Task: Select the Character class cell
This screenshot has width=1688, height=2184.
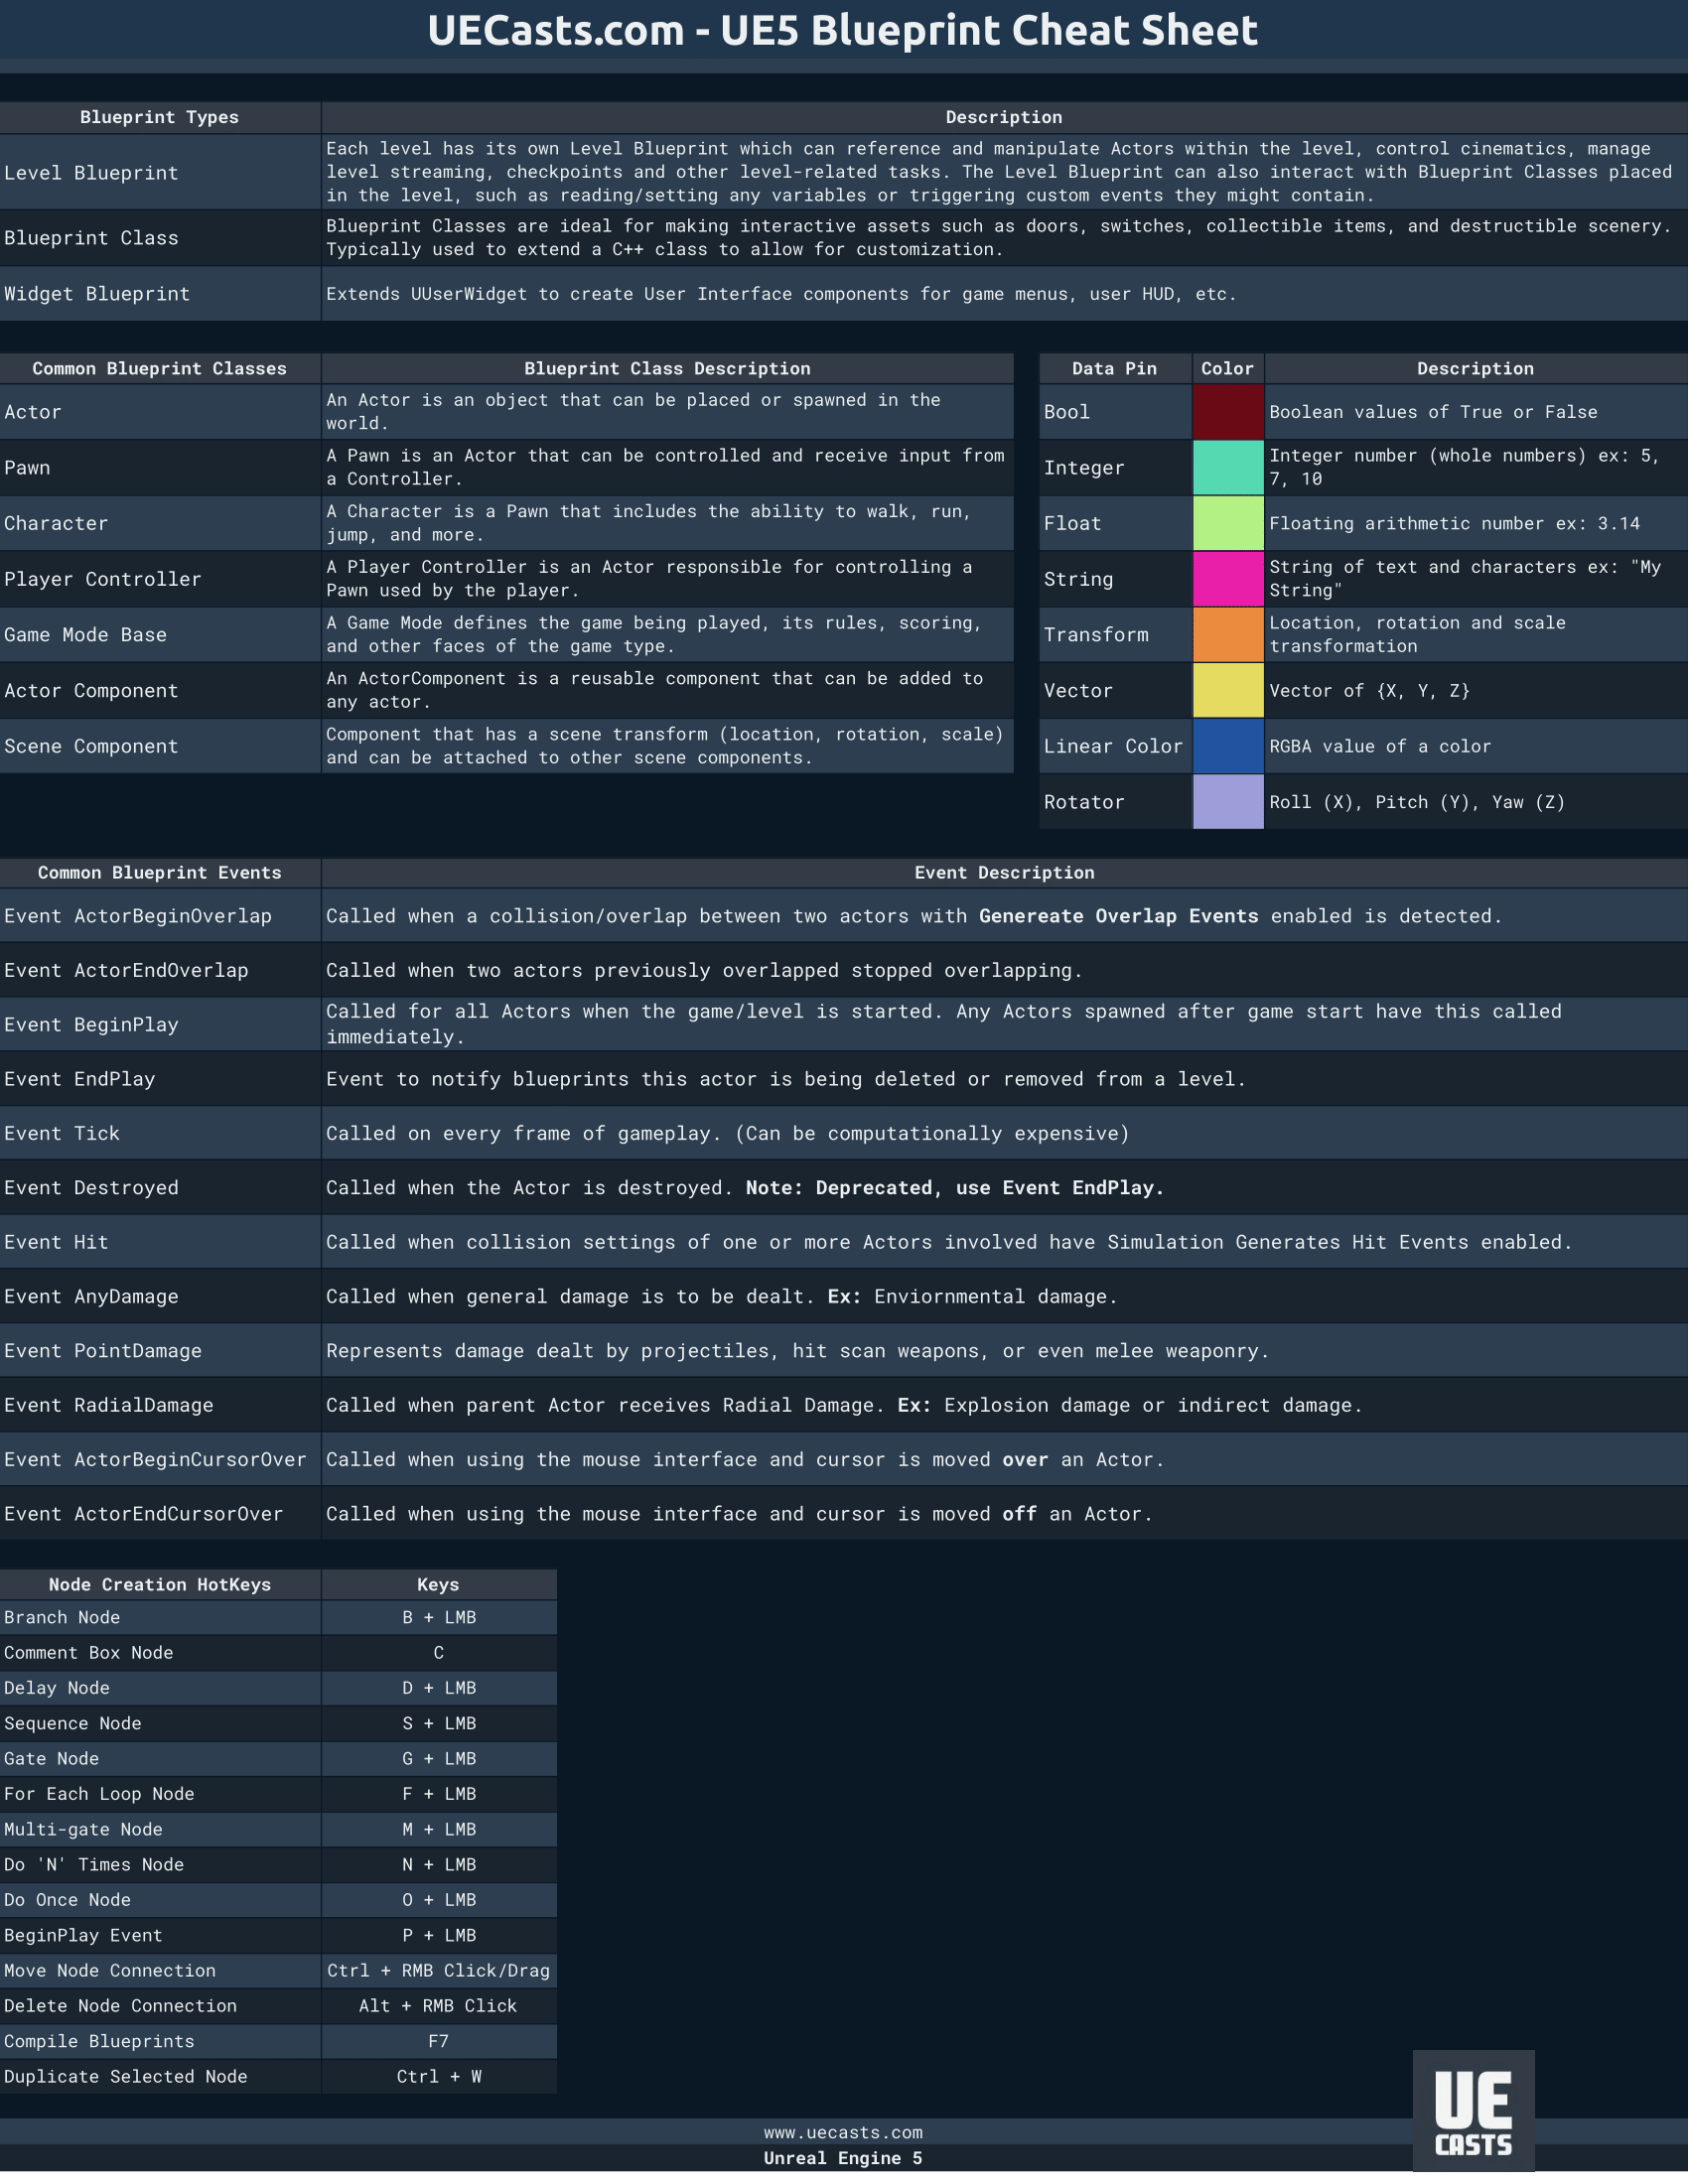Action: (x=160, y=524)
